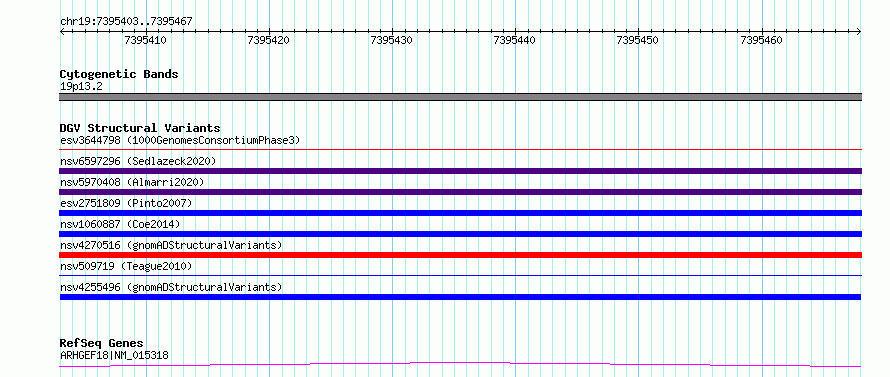Click ruler position 7395460
Image resolution: width=890 pixels, height=377 pixels.
coord(761,40)
